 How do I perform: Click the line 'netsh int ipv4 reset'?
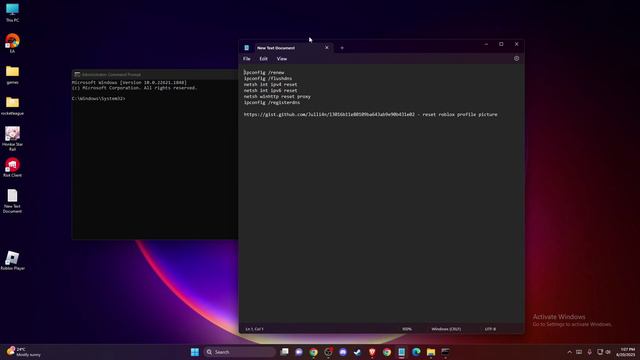coord(270,84)
